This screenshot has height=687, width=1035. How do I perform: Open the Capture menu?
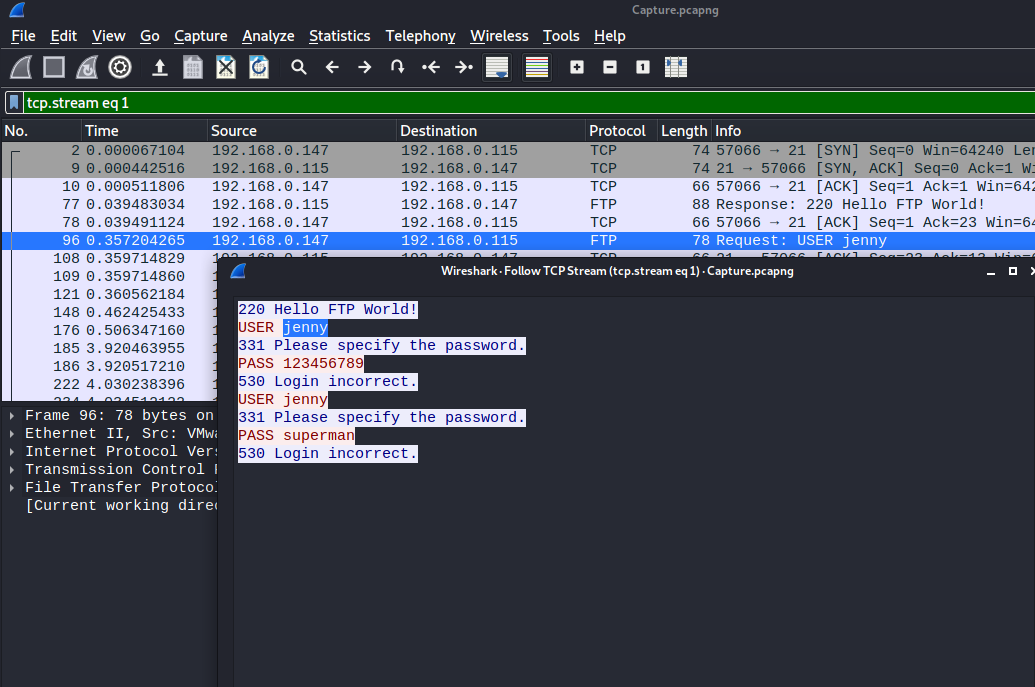[x=201, y=36]
